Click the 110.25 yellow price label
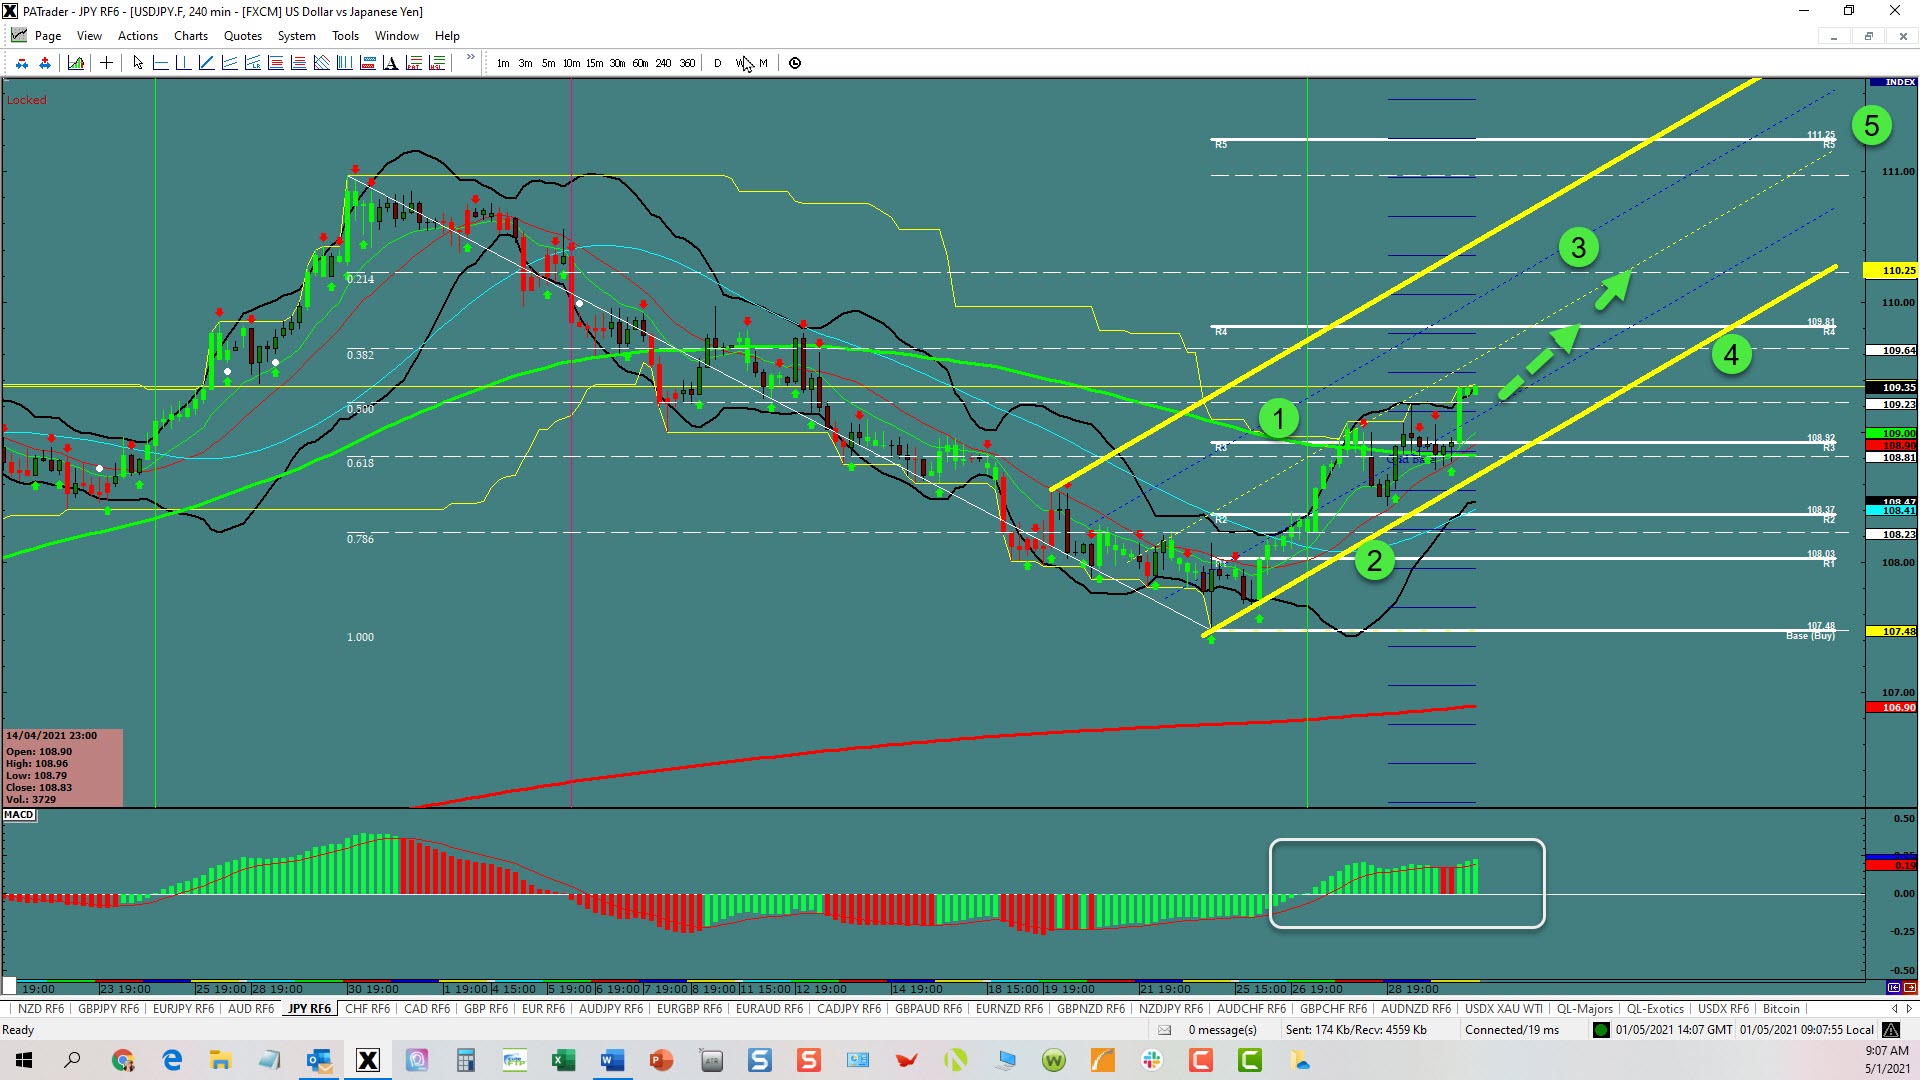Viewport: 1920px width, 1080px height. (1897, 271)
